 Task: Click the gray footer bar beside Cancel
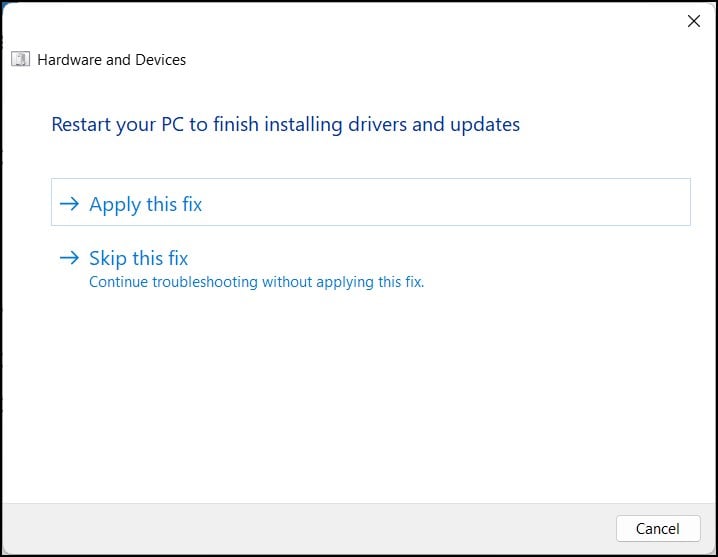(x=307, y=528)
